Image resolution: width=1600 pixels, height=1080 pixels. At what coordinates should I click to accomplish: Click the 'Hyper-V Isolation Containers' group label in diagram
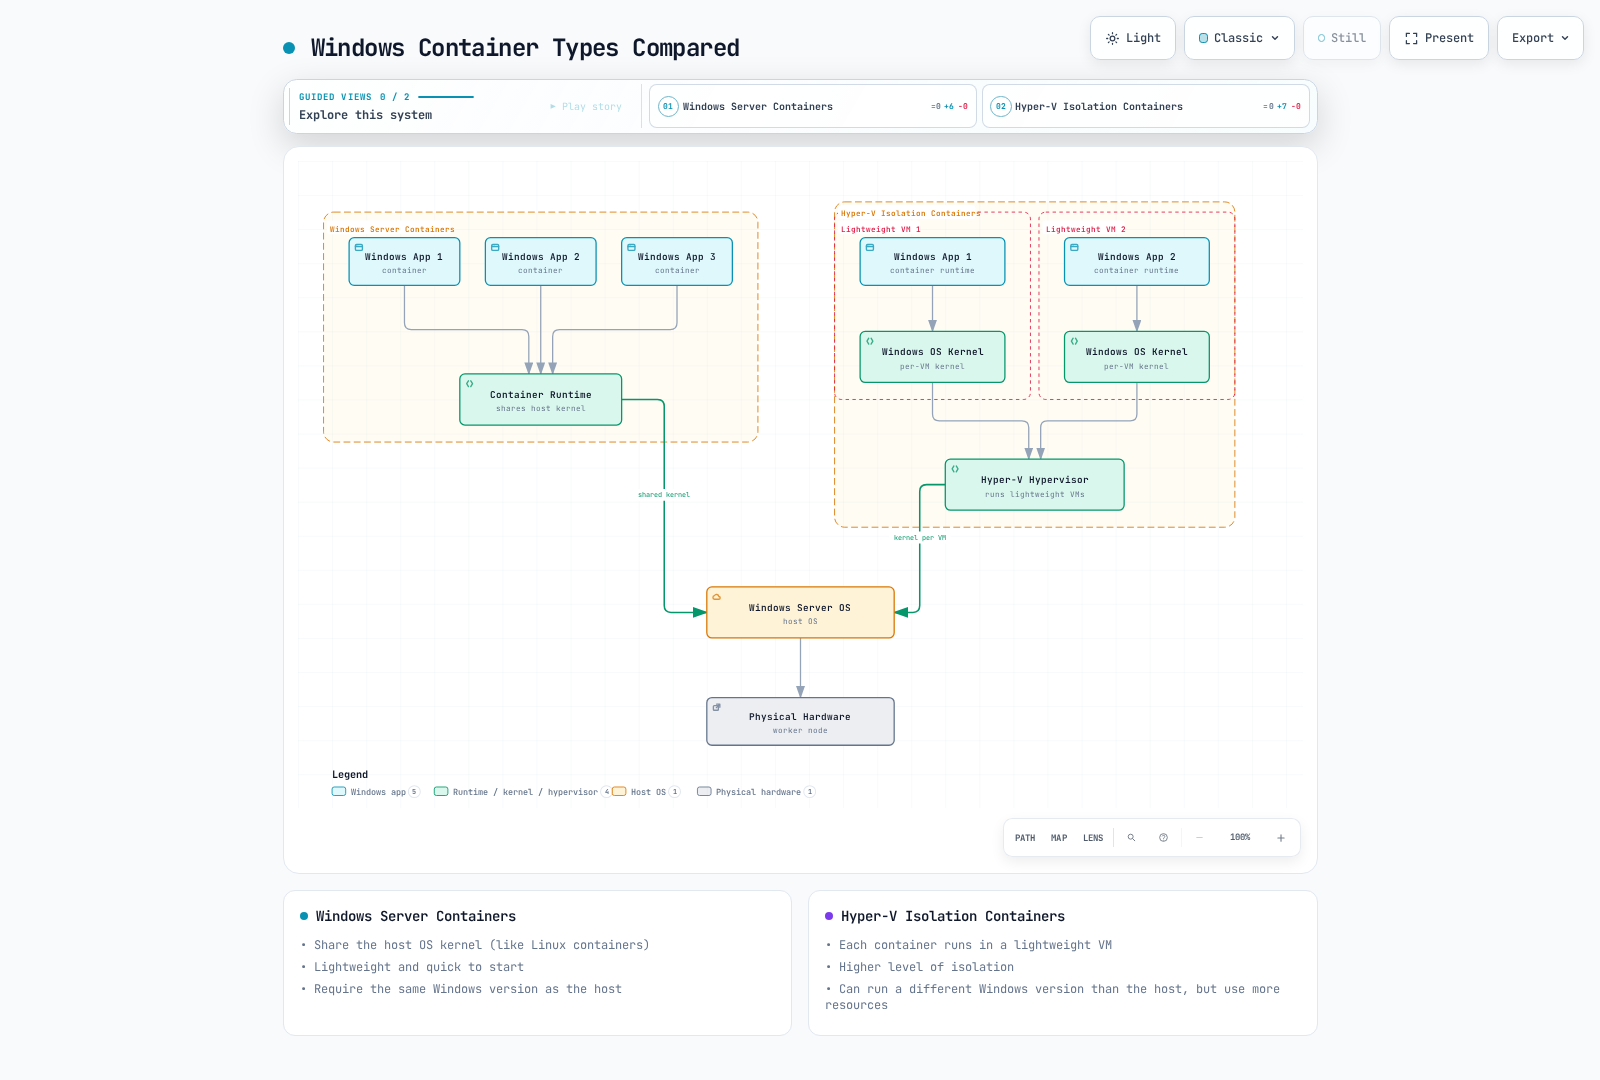(x=910, y=213)
